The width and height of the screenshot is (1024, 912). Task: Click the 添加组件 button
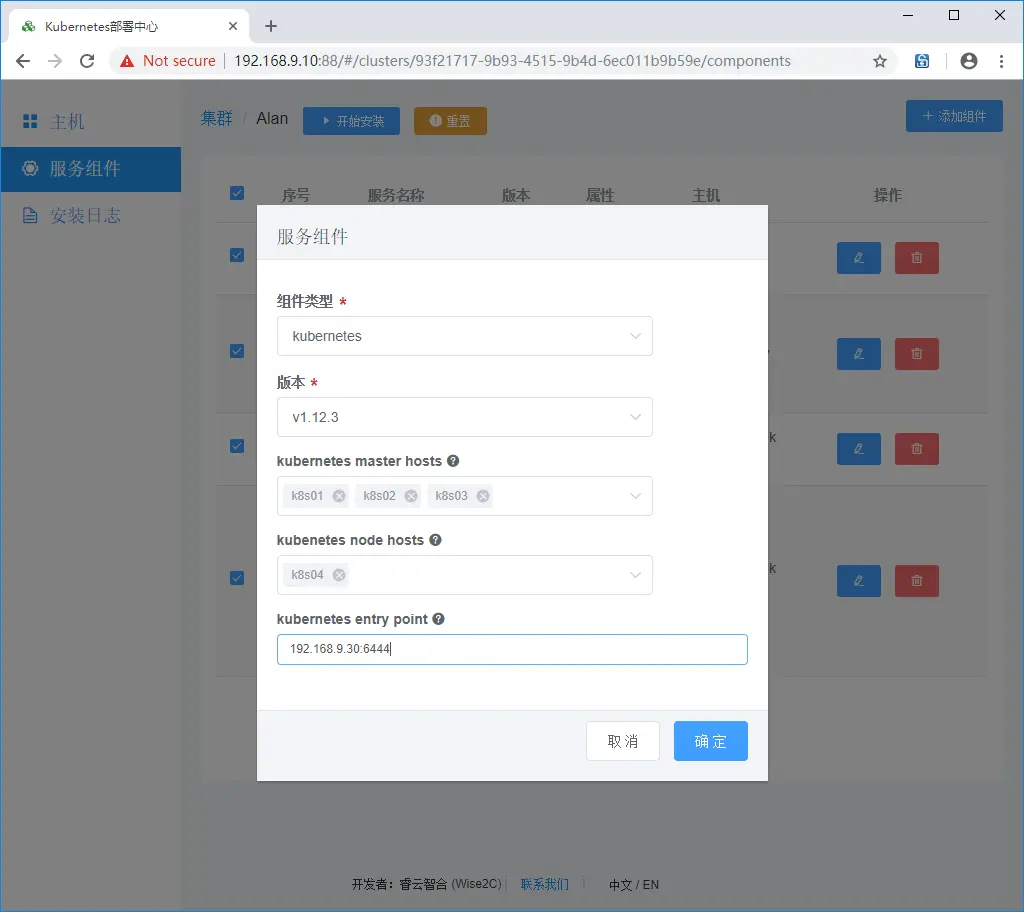[x=953, y=116]
